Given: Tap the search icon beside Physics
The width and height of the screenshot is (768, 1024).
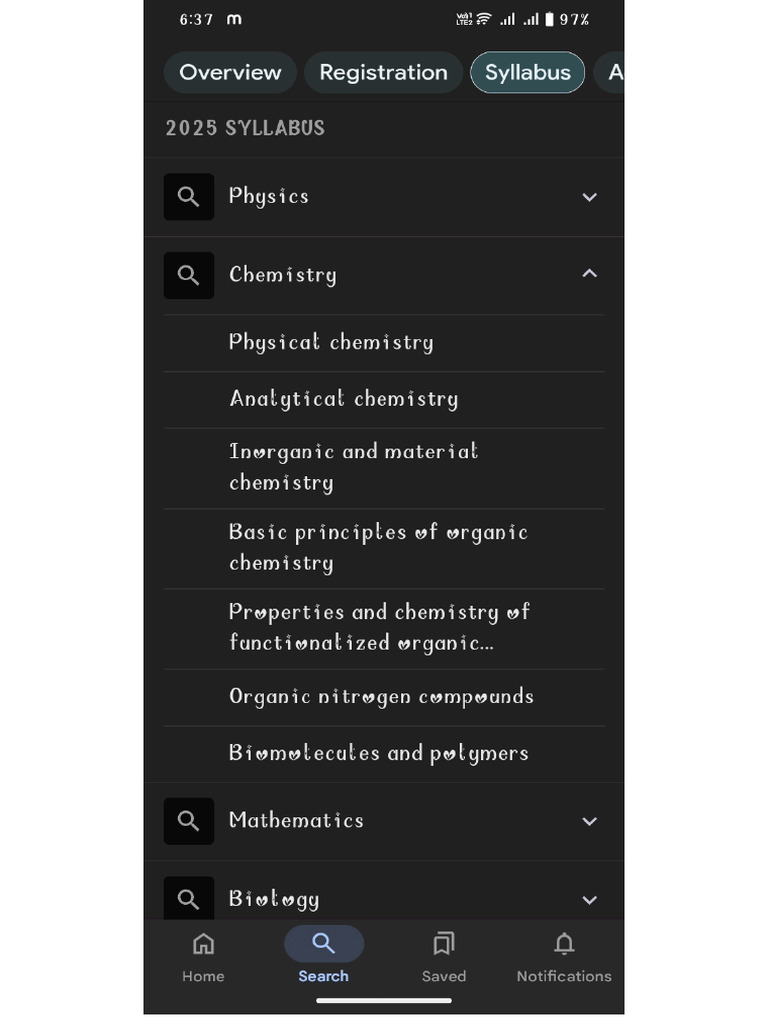Looking at the screenshot, I should tap(189, 197).
